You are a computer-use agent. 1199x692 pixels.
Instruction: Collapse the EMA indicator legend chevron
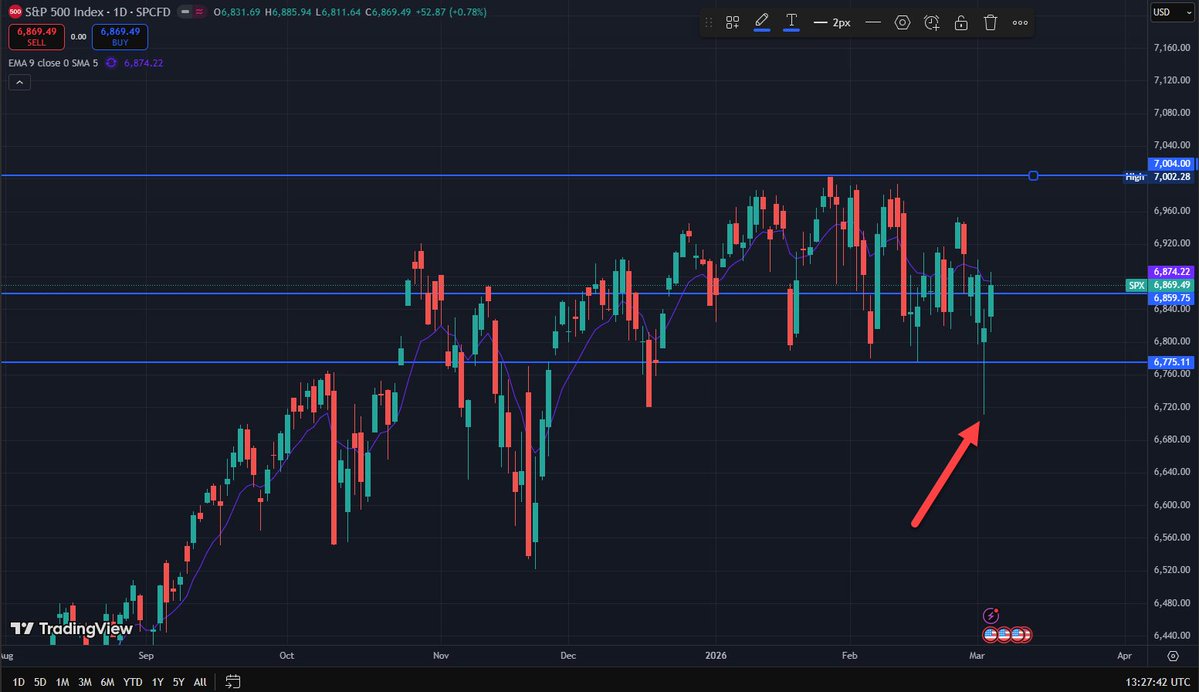[19, 81]
